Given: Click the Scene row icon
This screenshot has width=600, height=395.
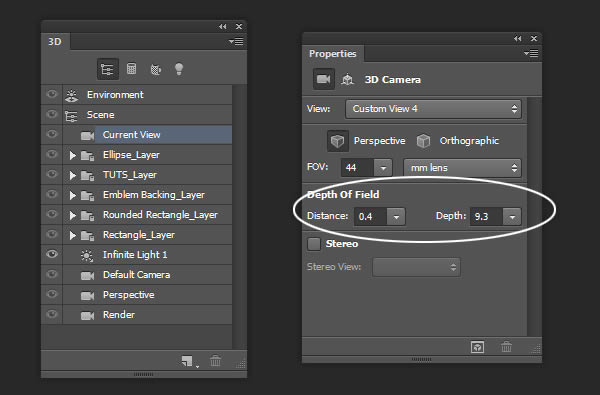Looking at the screenshot, I should click(x=71, y=116).
